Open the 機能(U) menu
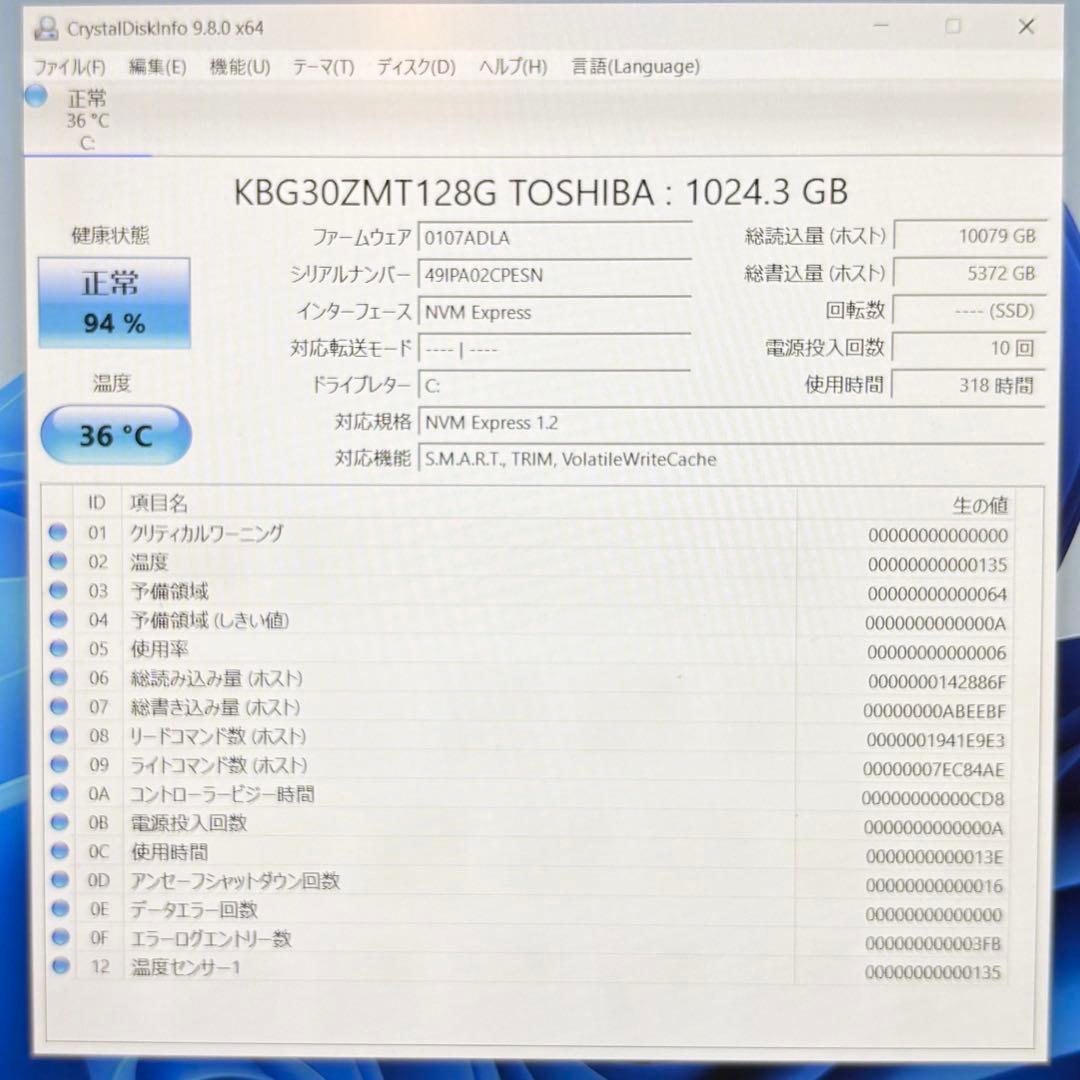 (x=238, y=67)
